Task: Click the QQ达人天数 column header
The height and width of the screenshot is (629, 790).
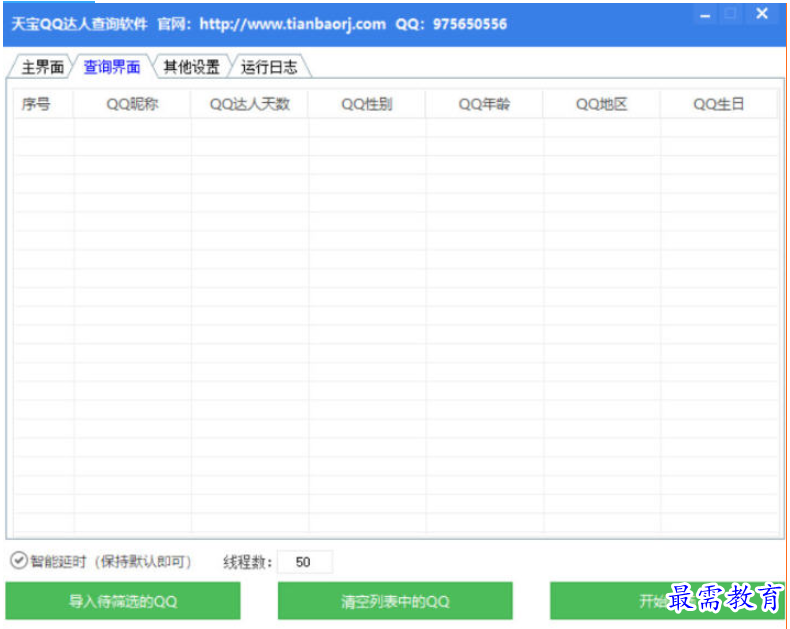Action: [x=249, y=104]
